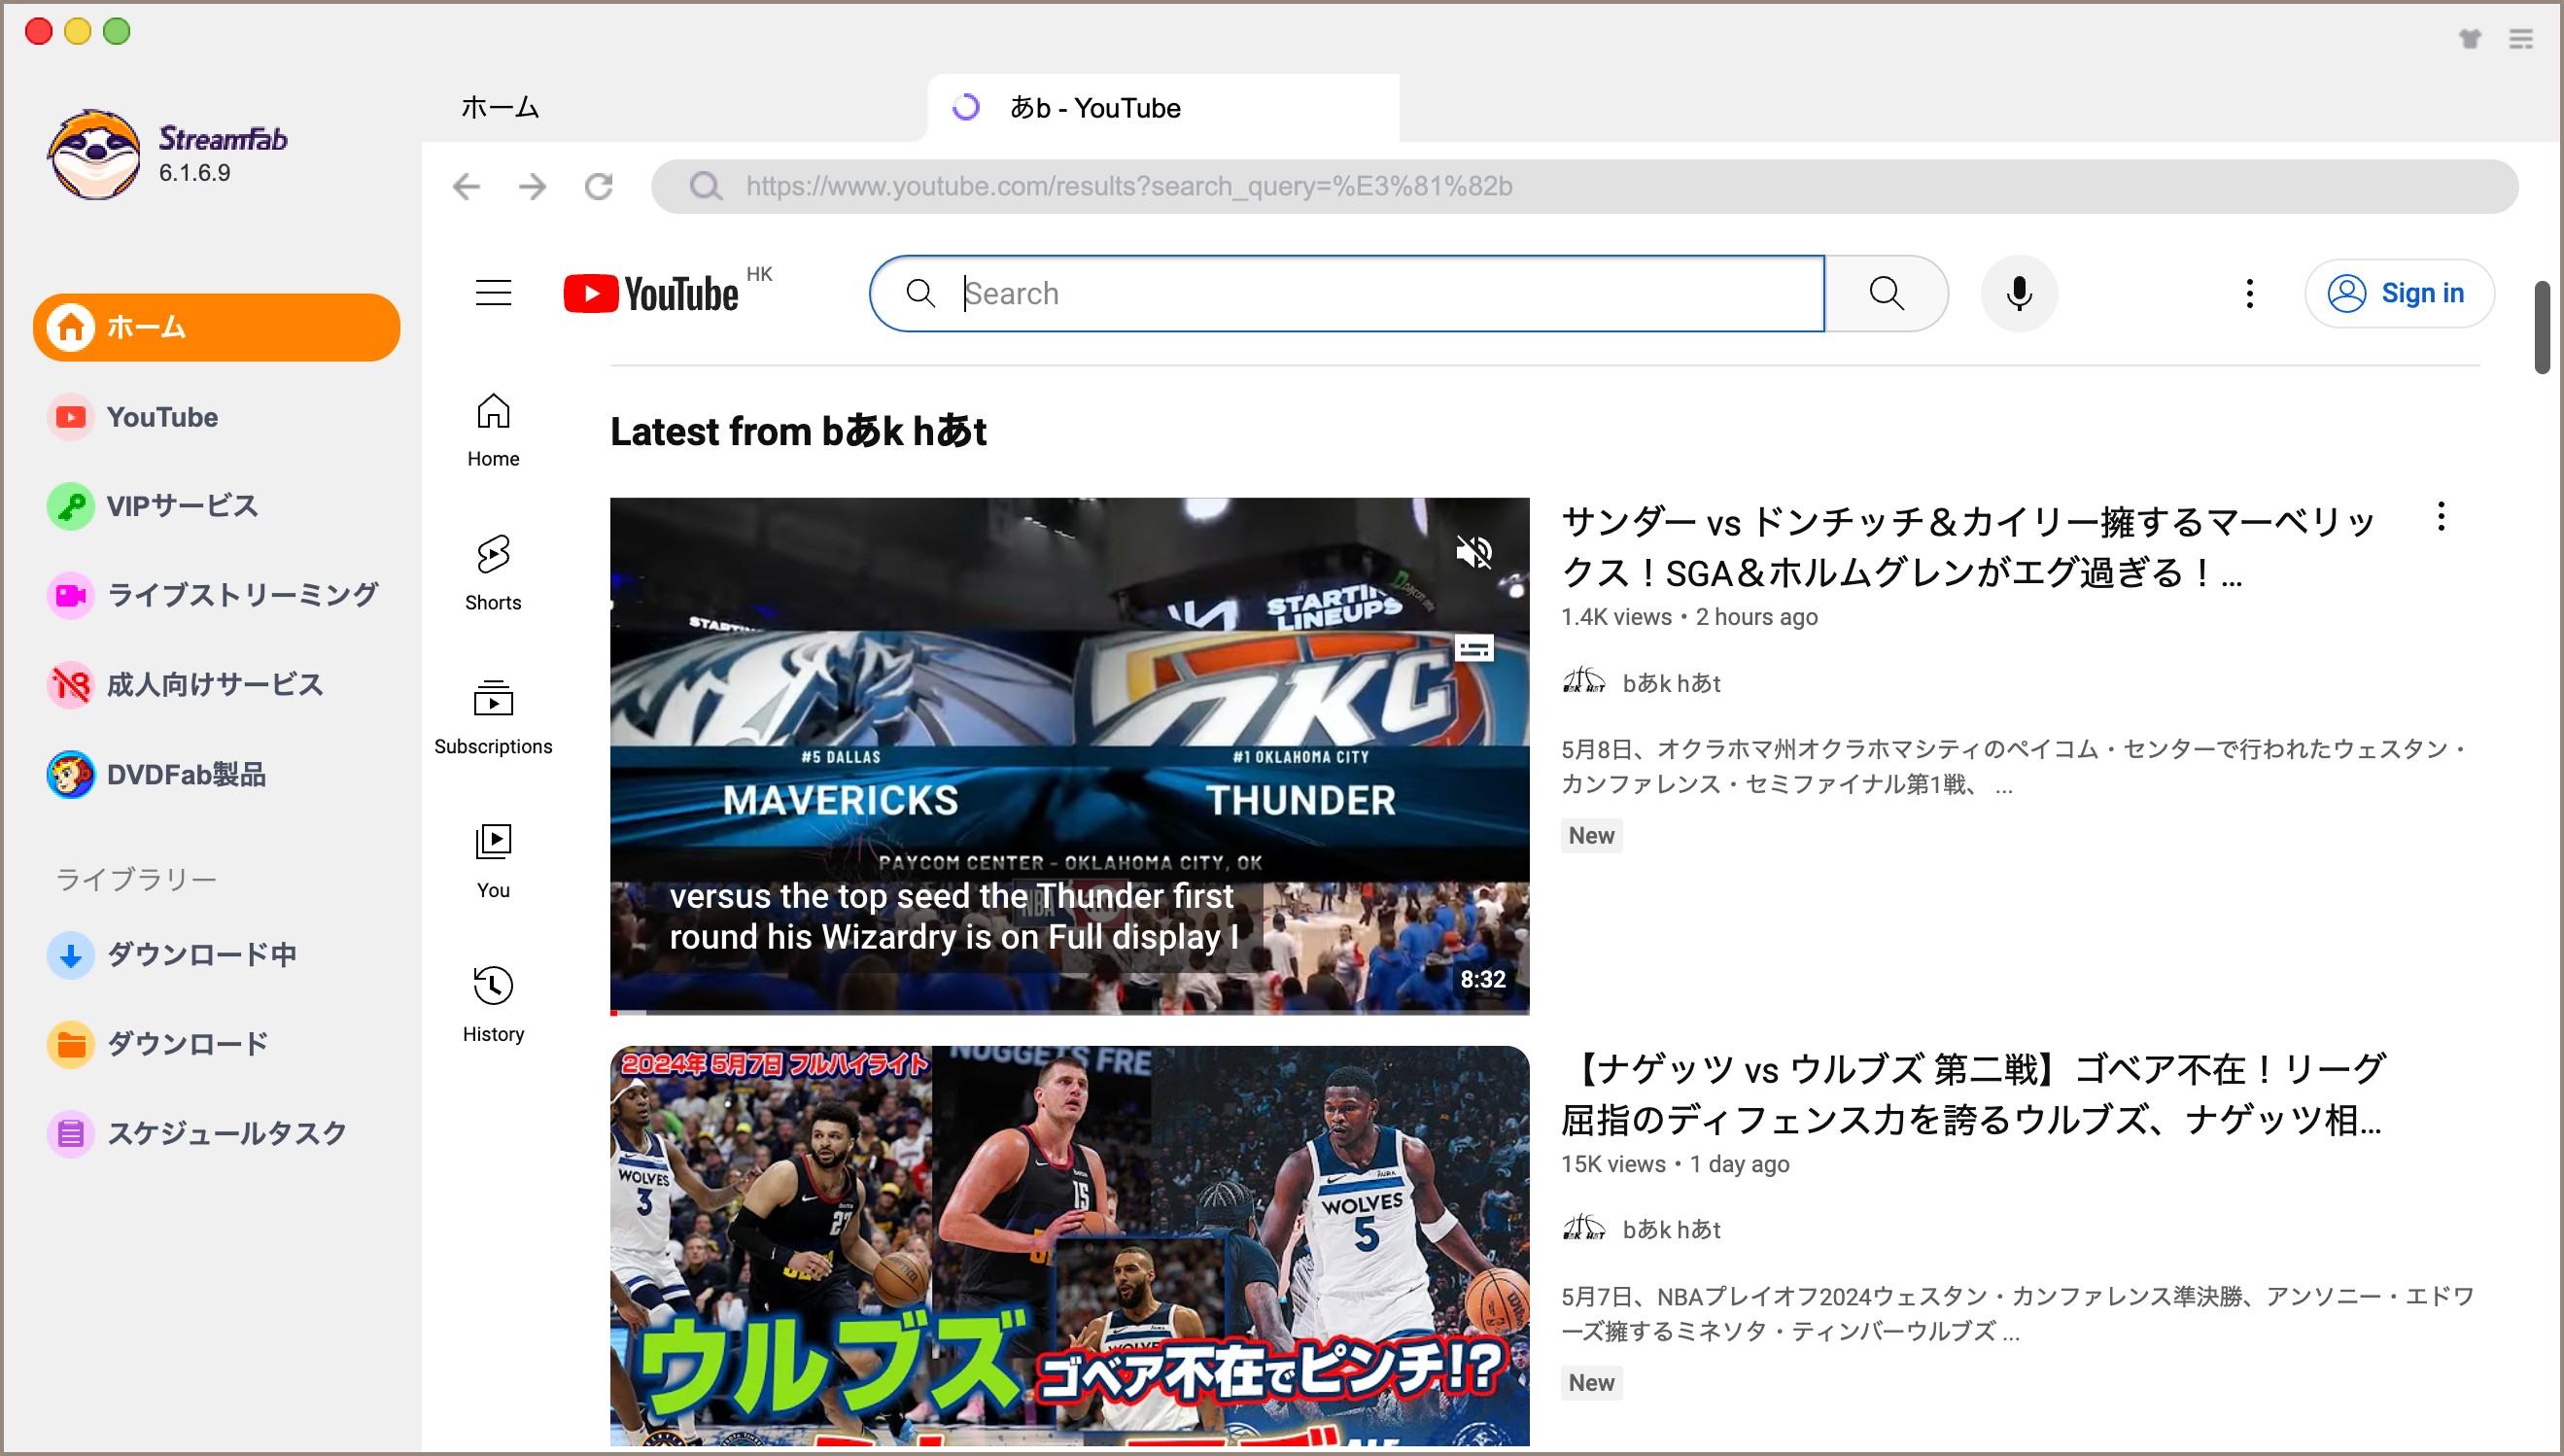Click the macOS green fullscreen window button

(x=117, y=31)
